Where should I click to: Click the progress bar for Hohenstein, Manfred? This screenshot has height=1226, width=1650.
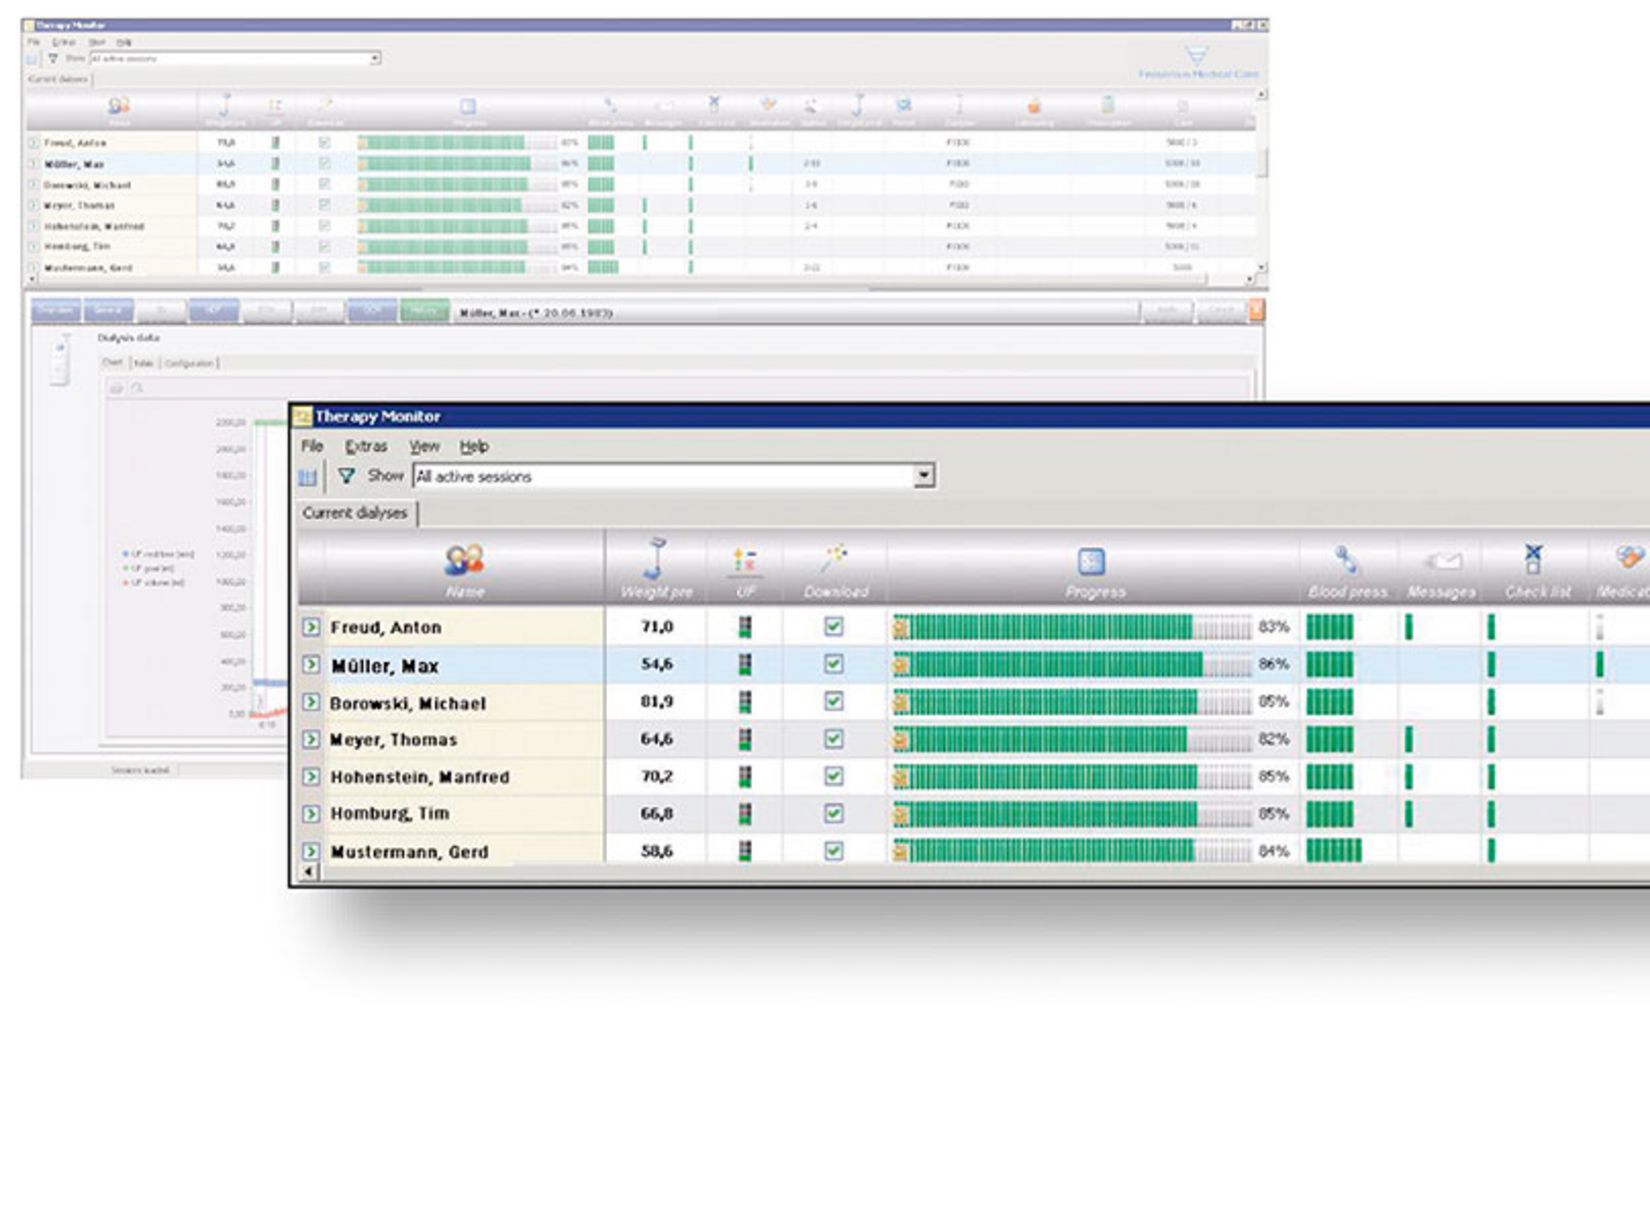[x=1070, y=777]
